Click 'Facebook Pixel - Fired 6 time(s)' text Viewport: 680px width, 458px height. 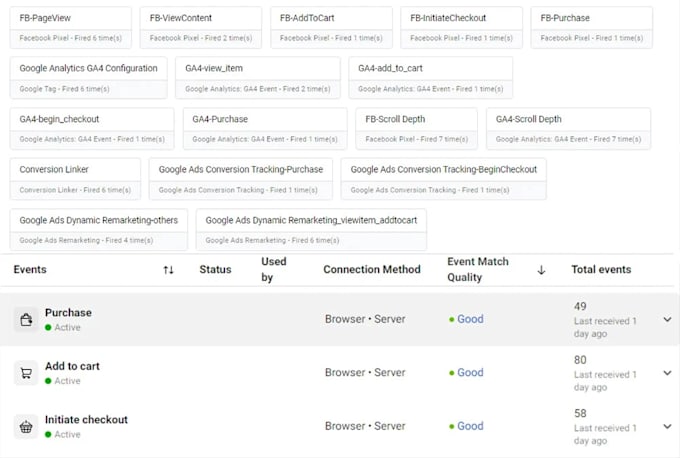coord(71,38)
